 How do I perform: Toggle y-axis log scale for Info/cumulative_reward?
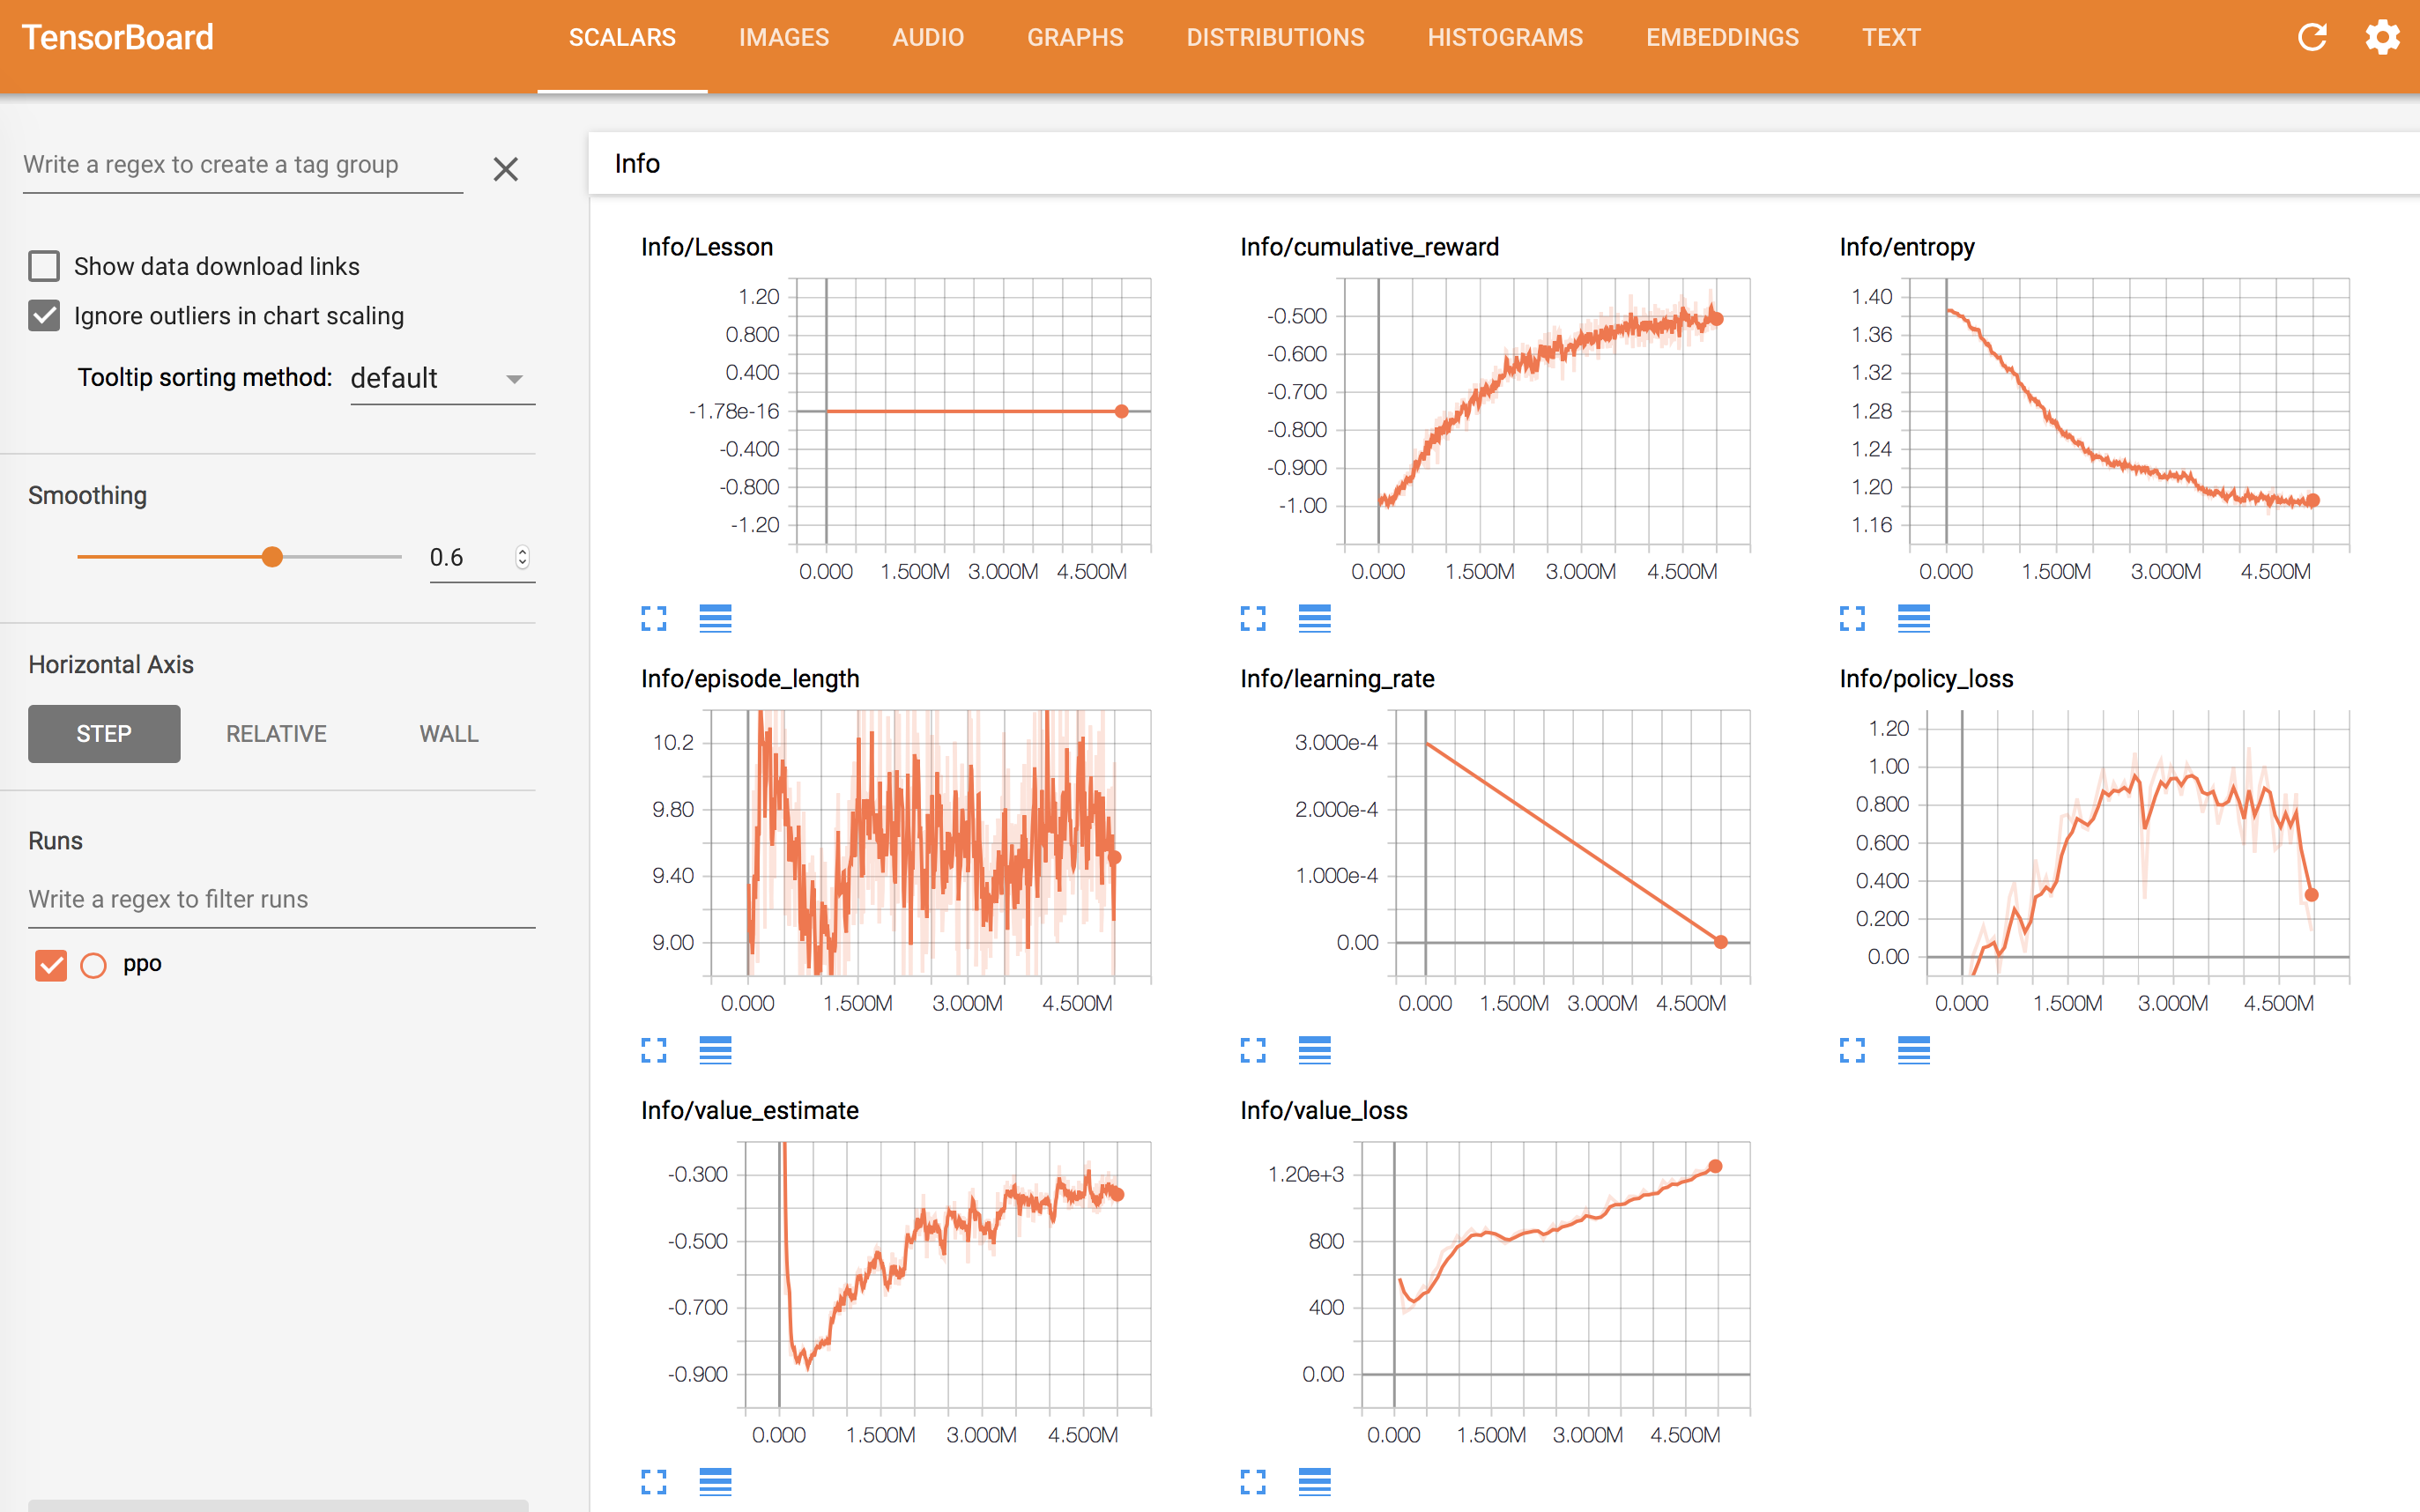tap(1314, 619)
